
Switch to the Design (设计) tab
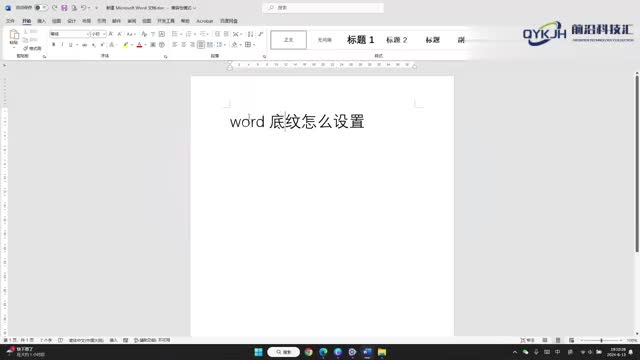coord(71,21)
